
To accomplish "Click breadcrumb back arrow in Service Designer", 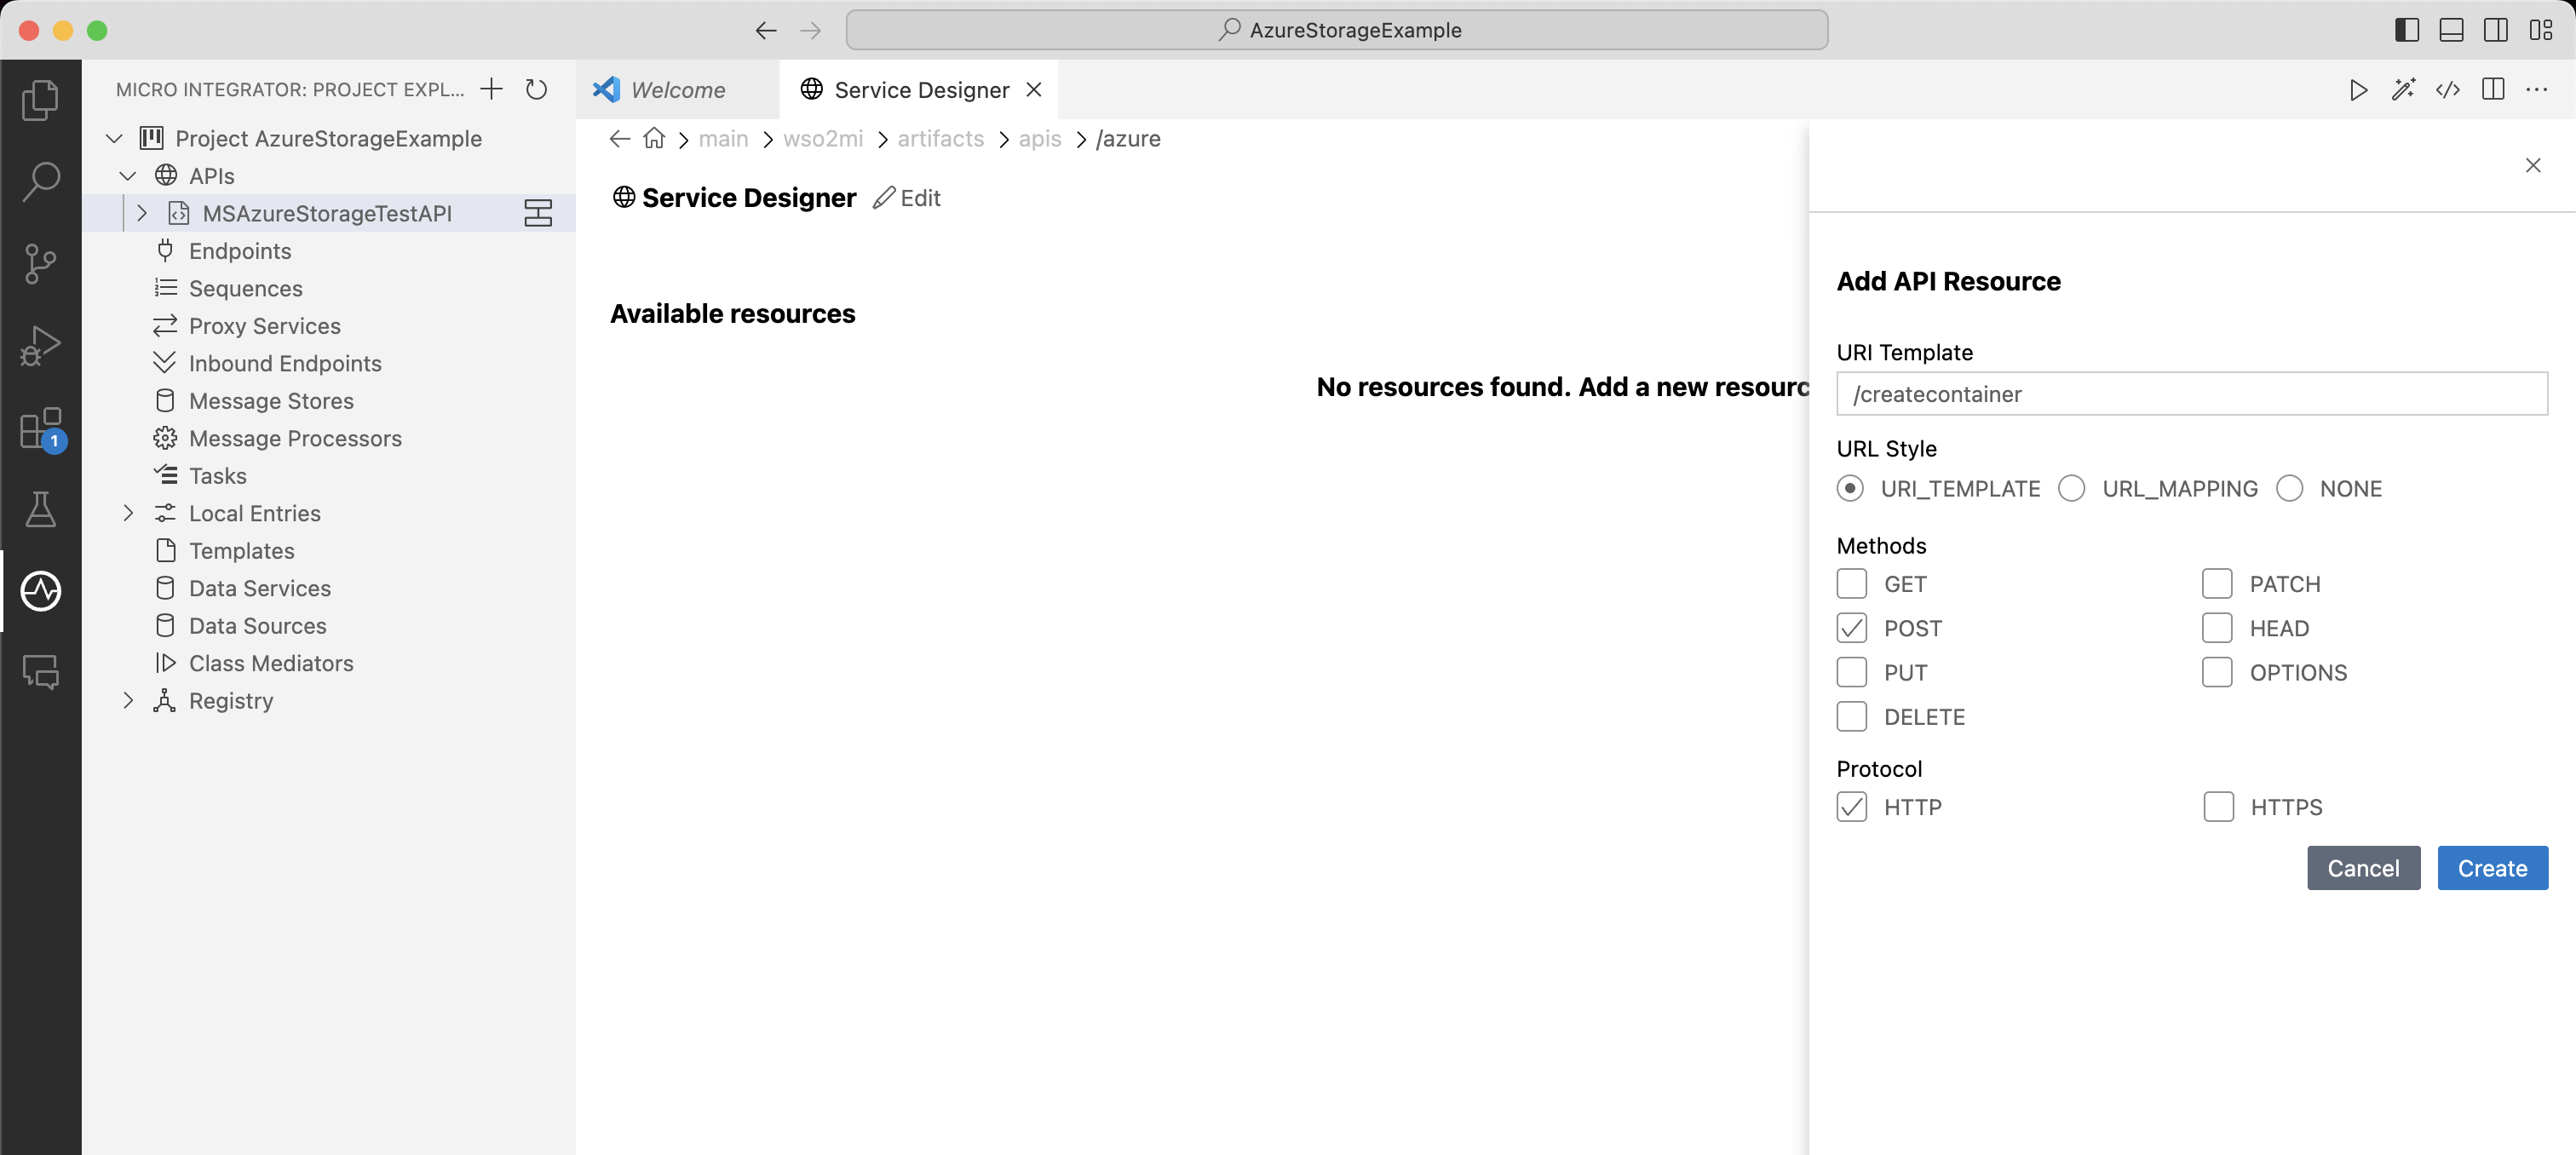I will pos(620,138).
